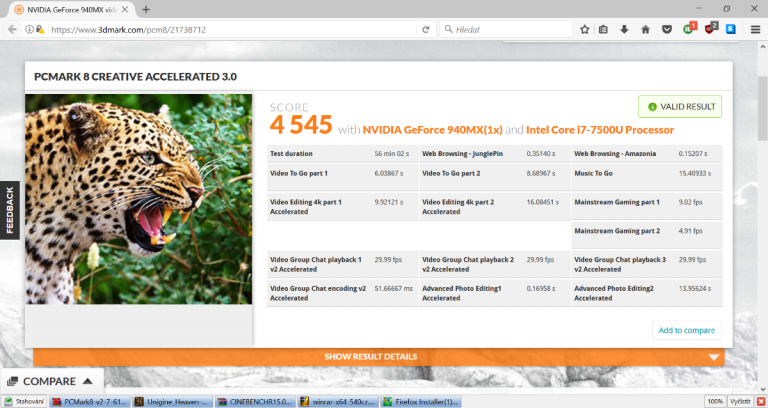Open the NVIDIA GeForce 940MX(1x) link
This screenshot has width=768, height=408.
[x=431, y=130]
